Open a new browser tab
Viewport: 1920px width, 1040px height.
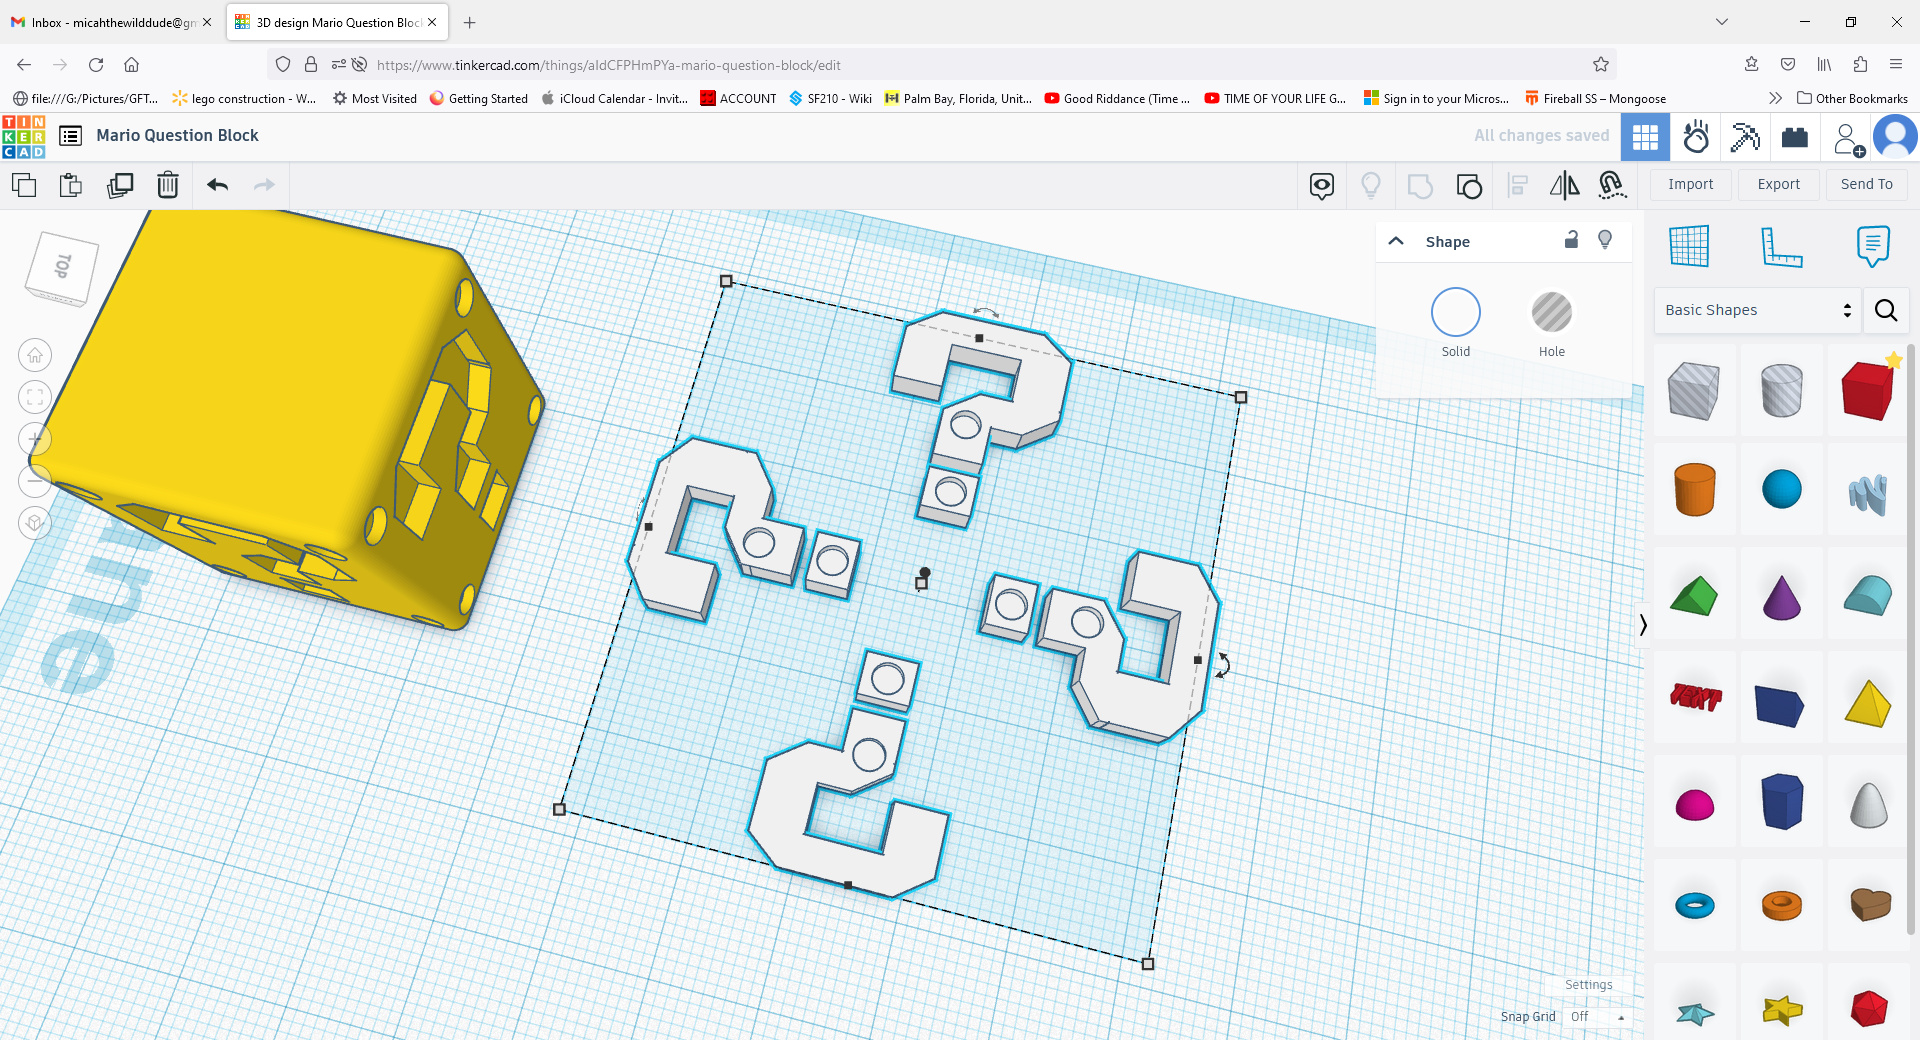(x=470, y=22)
